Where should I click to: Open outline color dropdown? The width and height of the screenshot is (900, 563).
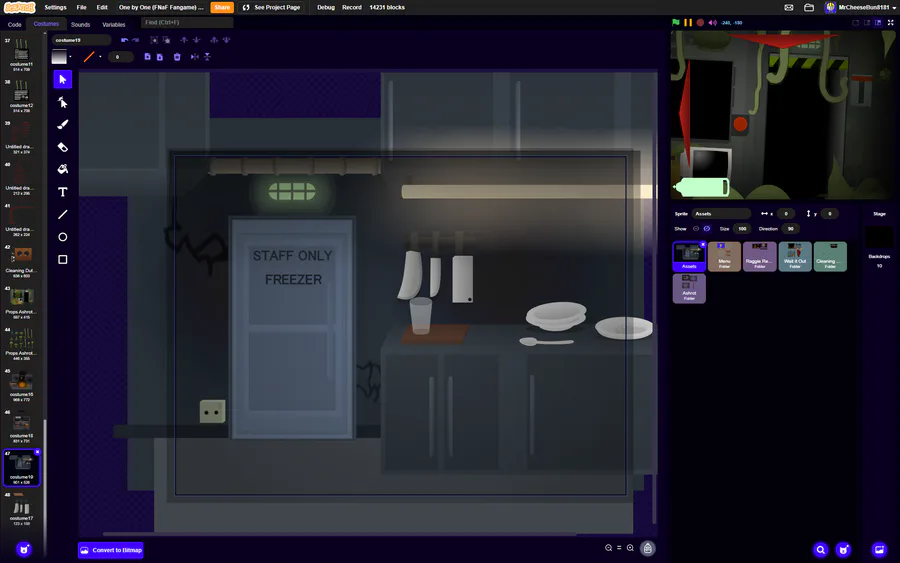(100, 57)
